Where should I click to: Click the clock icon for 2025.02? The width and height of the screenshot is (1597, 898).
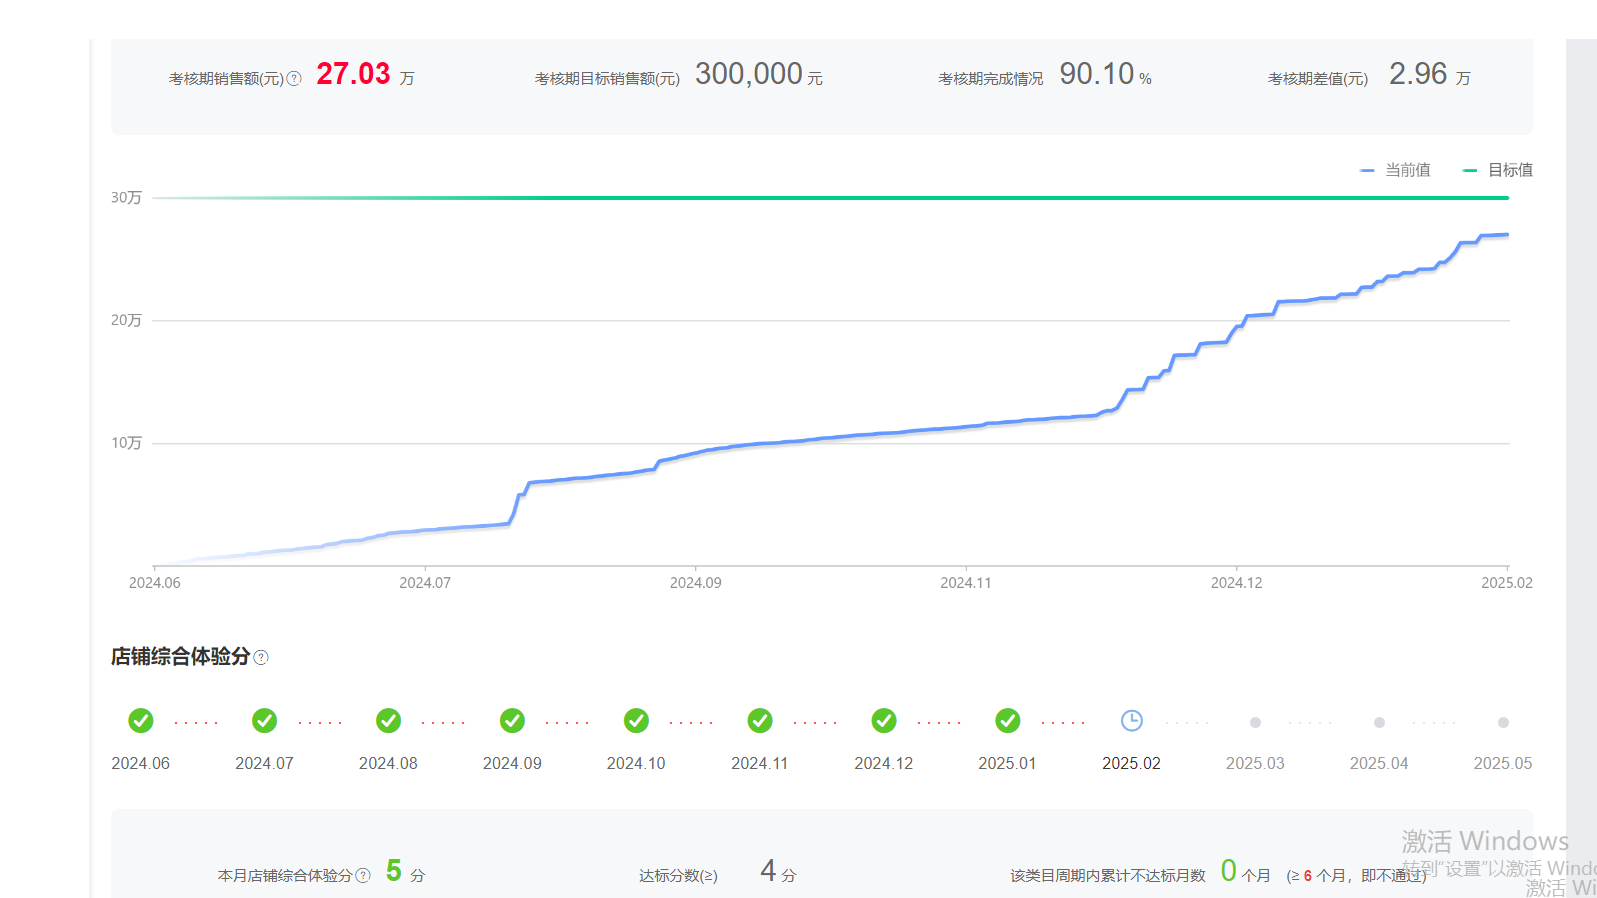1131,721
